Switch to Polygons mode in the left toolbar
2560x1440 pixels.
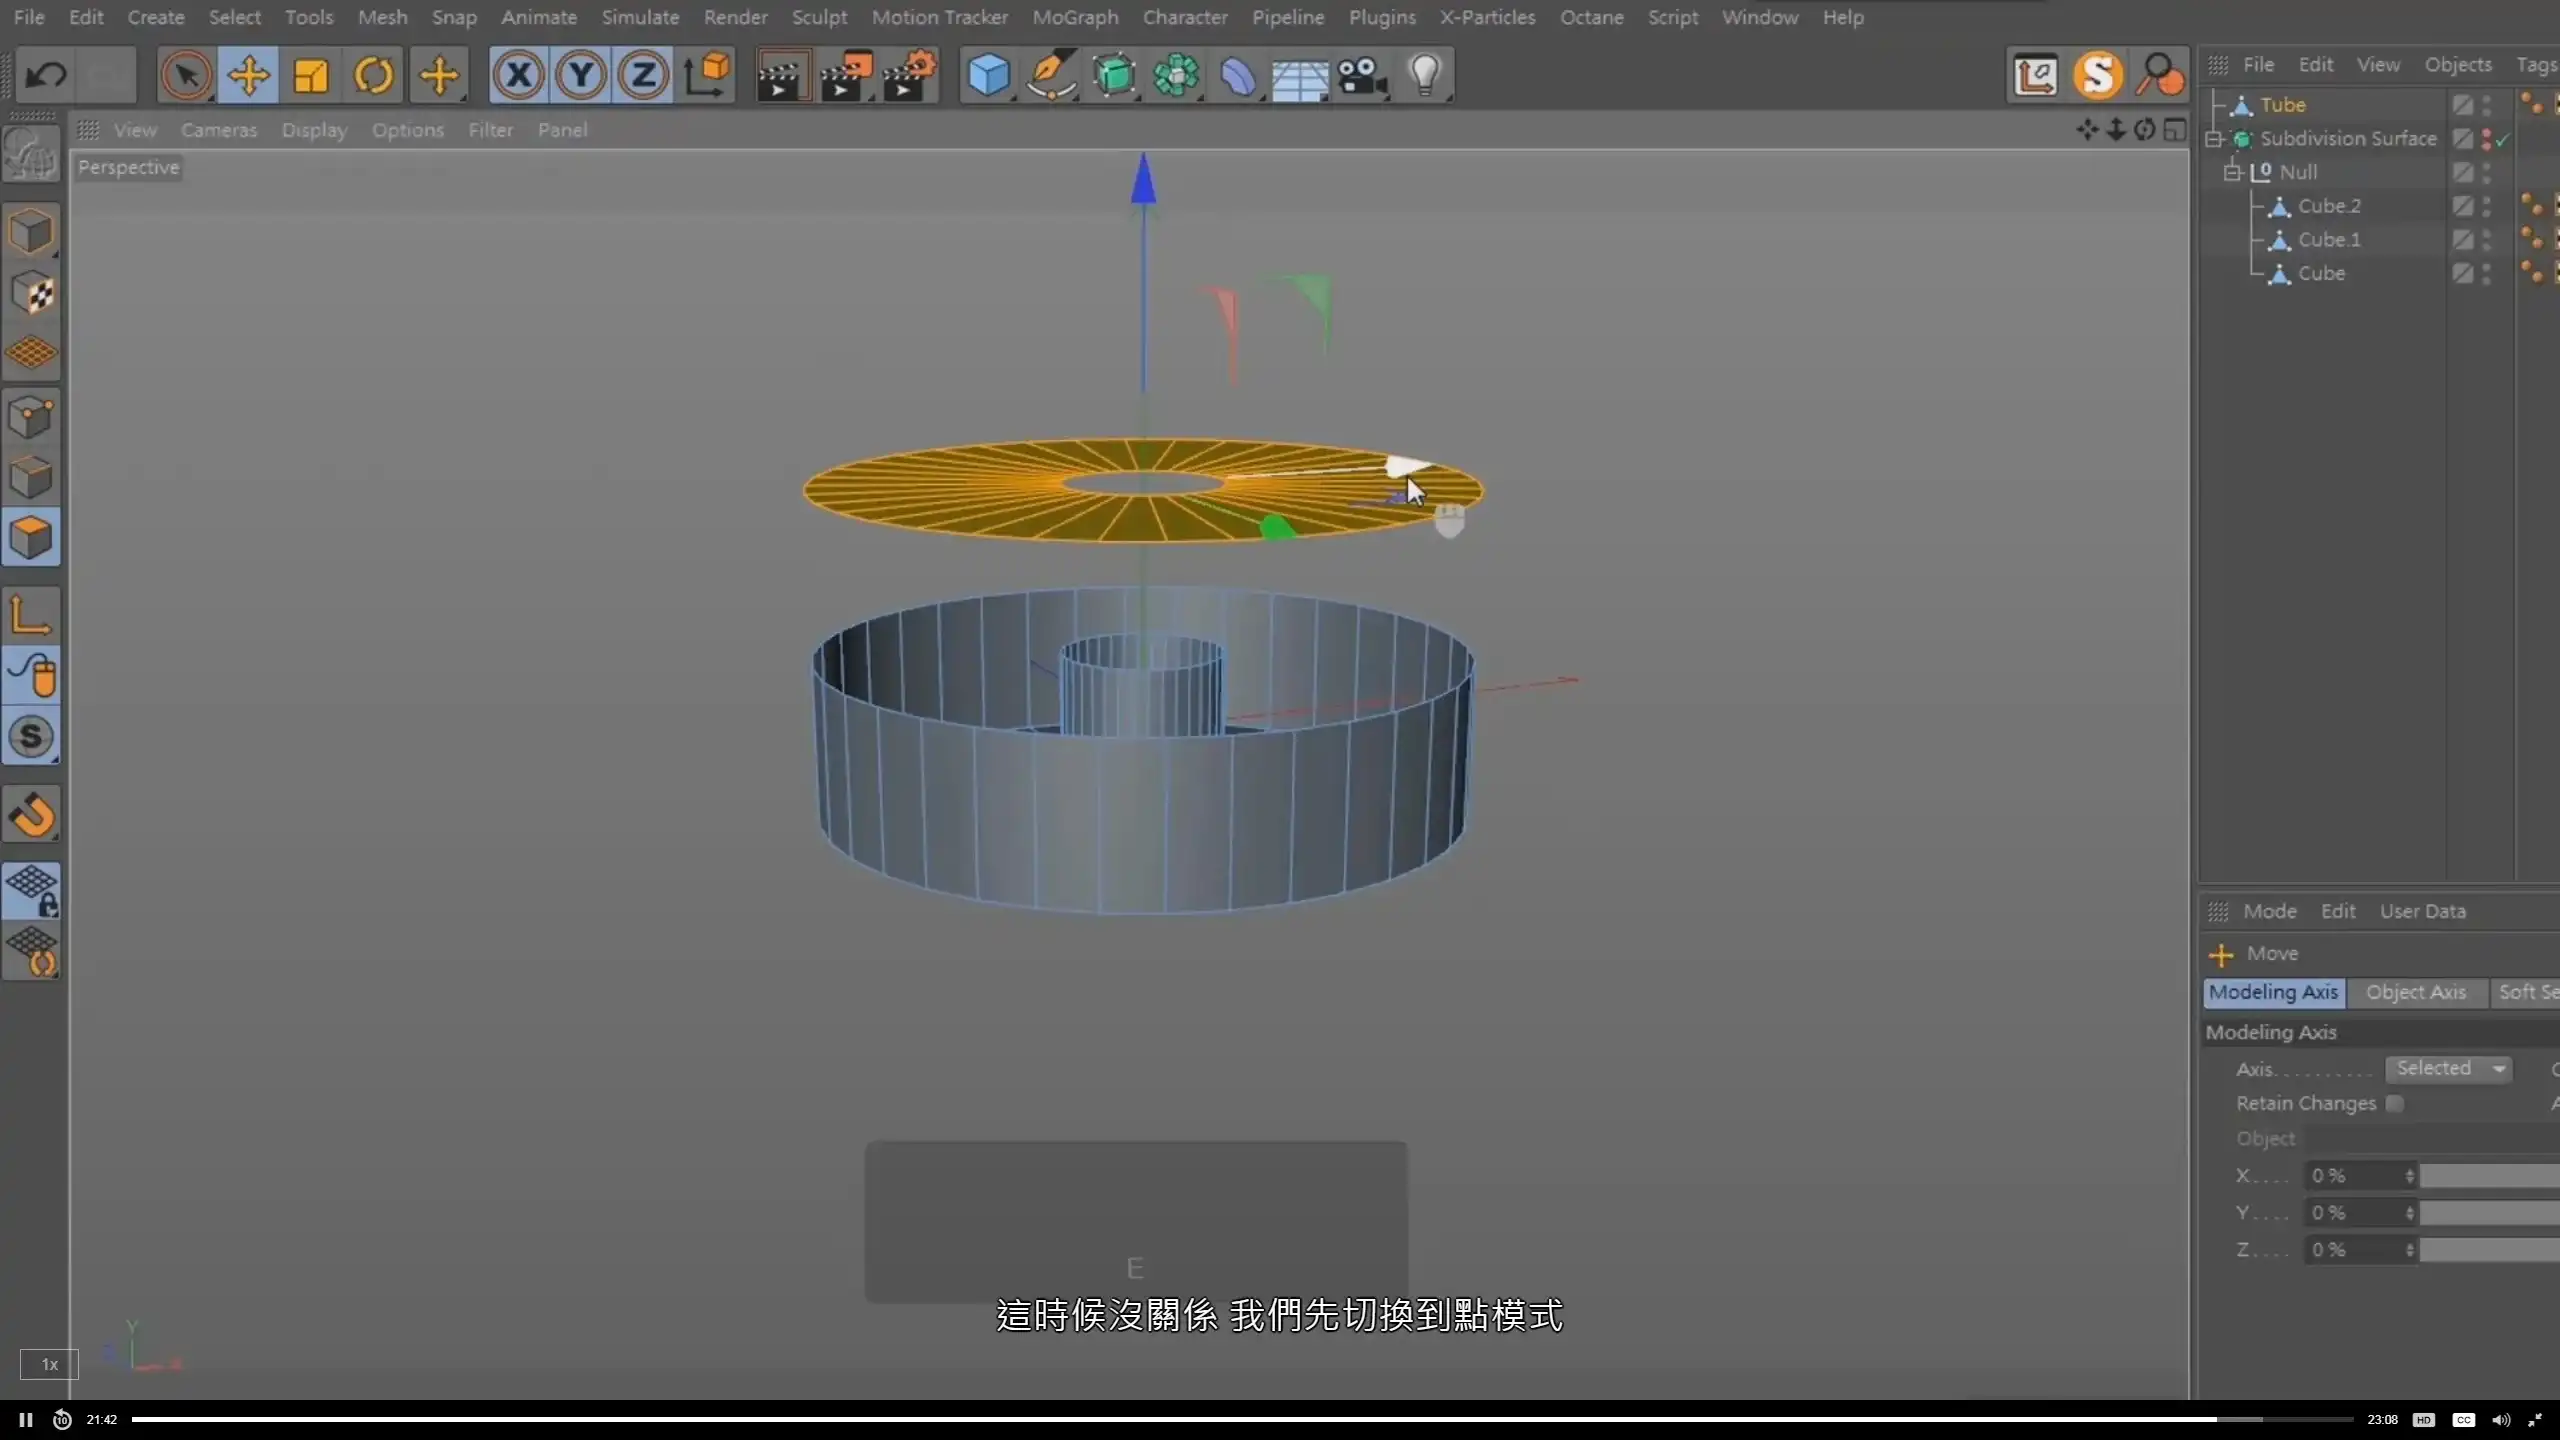coord(33,538)
